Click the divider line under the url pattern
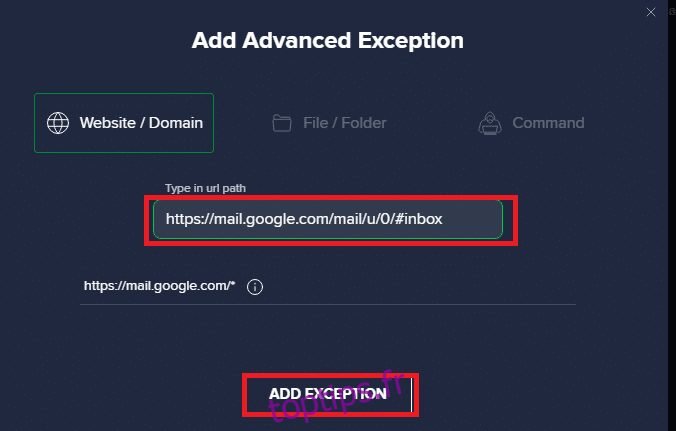 [x=328, y=304]
